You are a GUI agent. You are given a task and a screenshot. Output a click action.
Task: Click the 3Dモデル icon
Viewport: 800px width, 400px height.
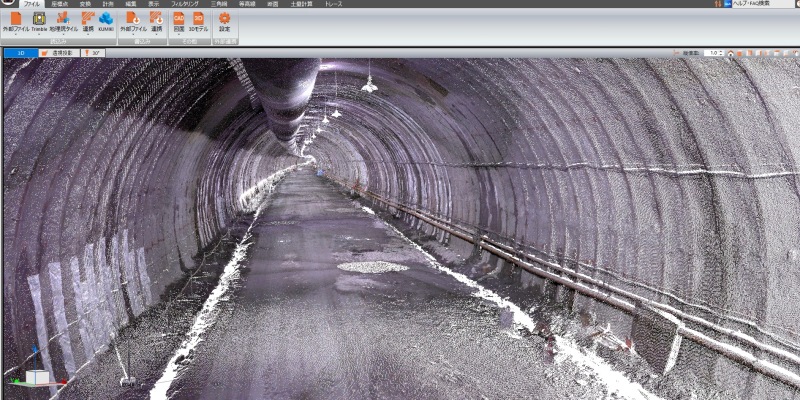pos(198,19)
